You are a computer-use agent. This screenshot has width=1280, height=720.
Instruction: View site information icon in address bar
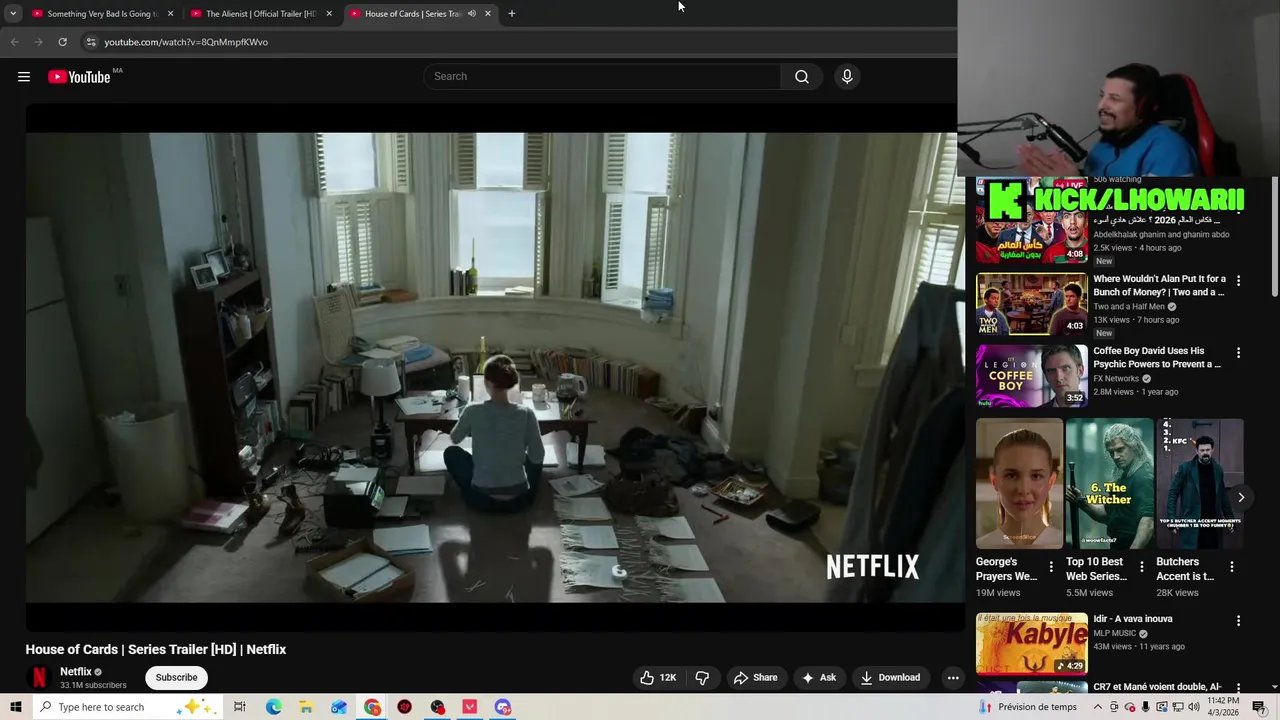click(91, 42)
